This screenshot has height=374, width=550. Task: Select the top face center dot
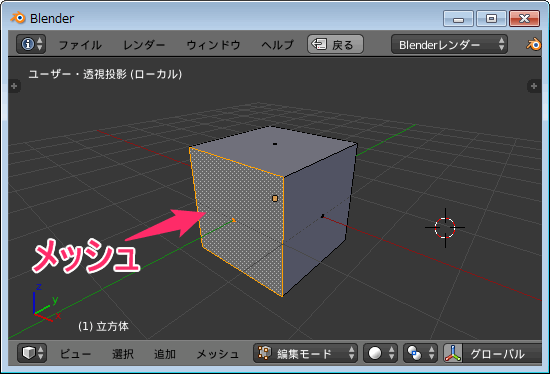click(275, 144)
